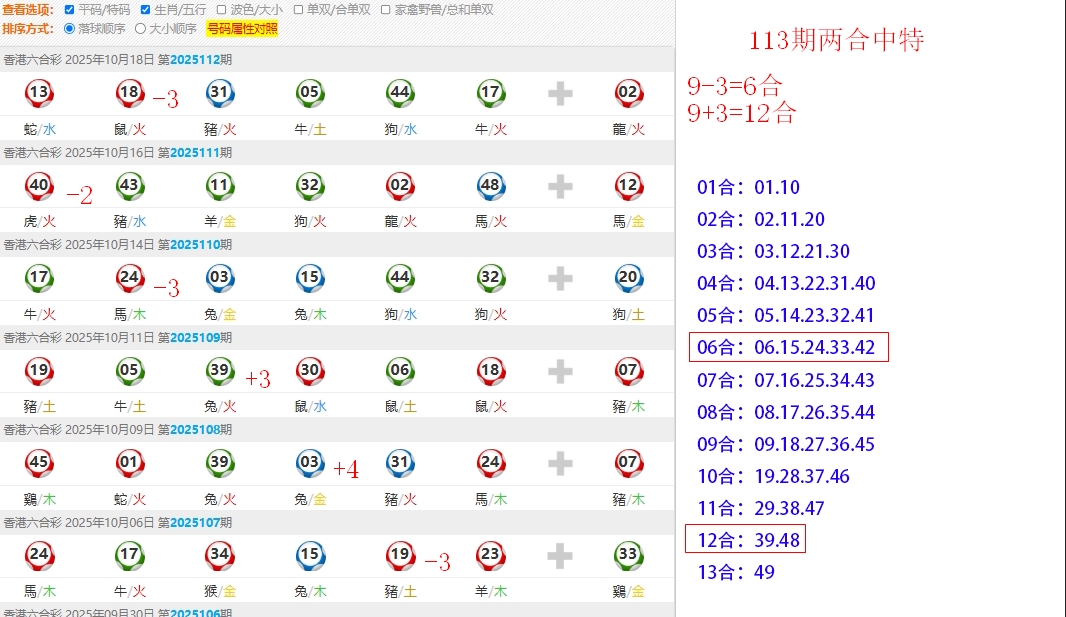1066x617 pixels.
Task: Click the yellow 号码属性对照 link
Action: pyautogui.click(x=242, y=29)
